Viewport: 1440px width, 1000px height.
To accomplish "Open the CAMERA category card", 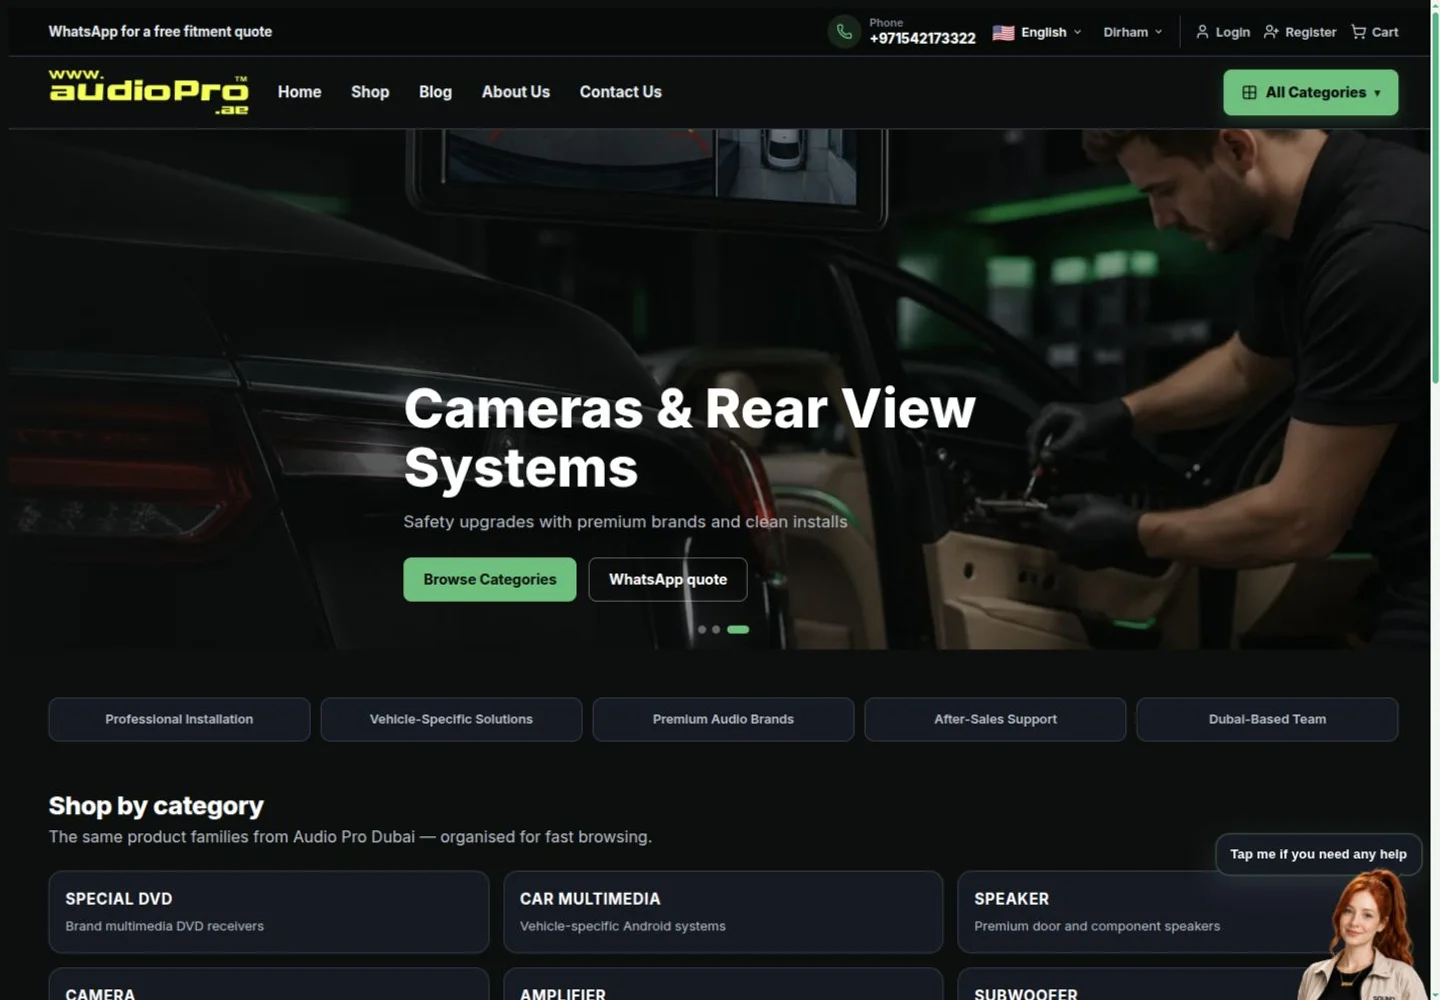I will click(x=269, y=984).
